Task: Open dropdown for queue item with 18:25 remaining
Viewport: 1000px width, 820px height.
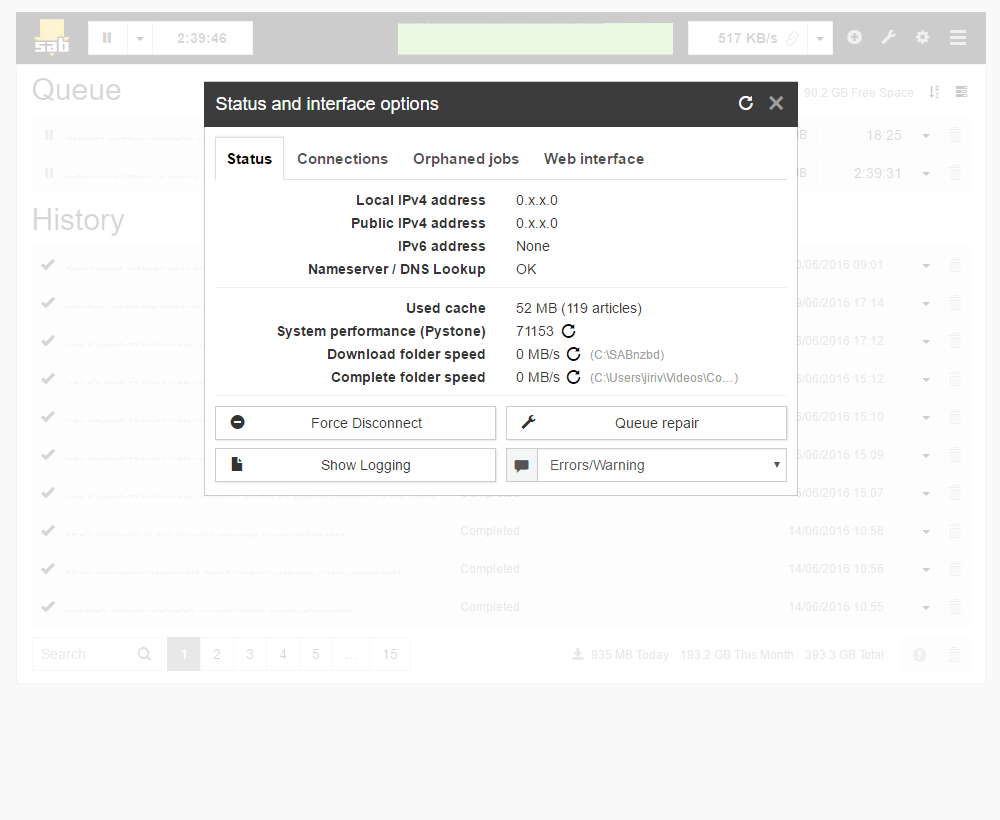Action: coord(926,136)
